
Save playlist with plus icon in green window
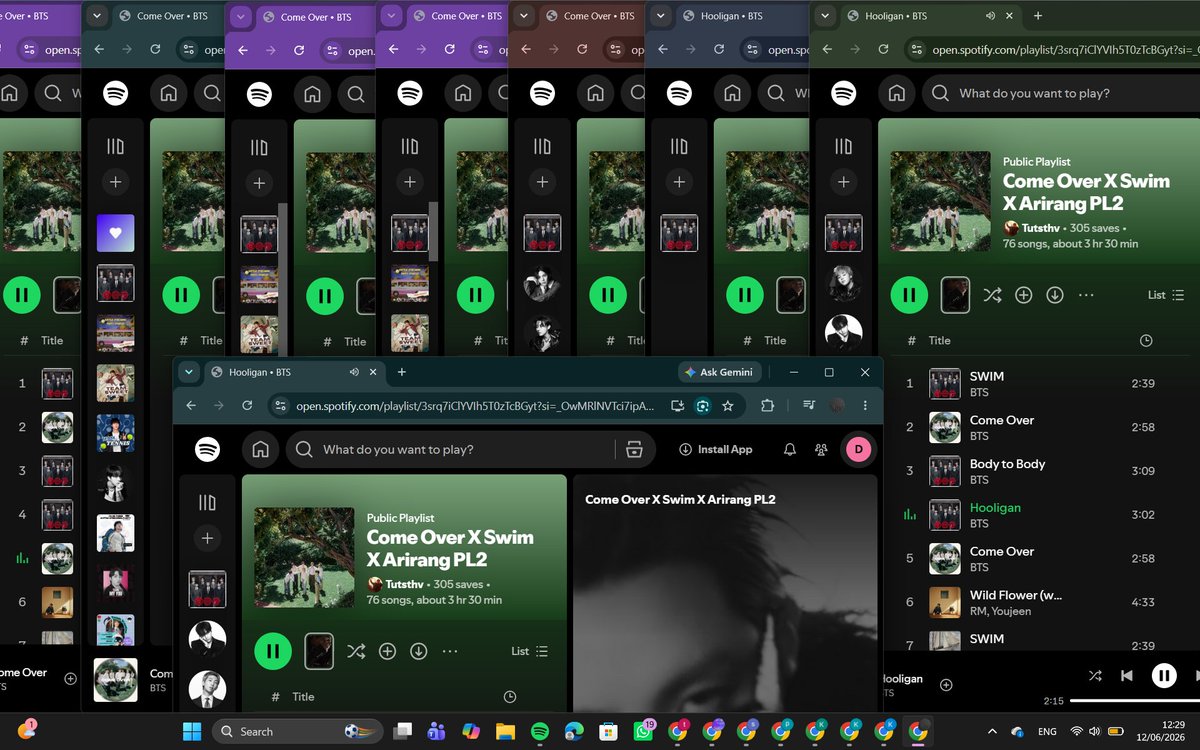1023,295
